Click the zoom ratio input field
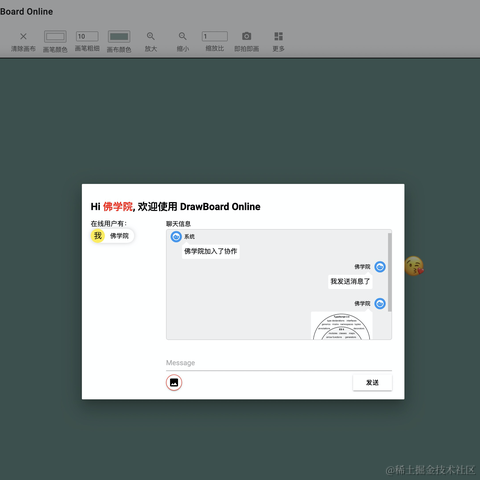 [215, 36]
